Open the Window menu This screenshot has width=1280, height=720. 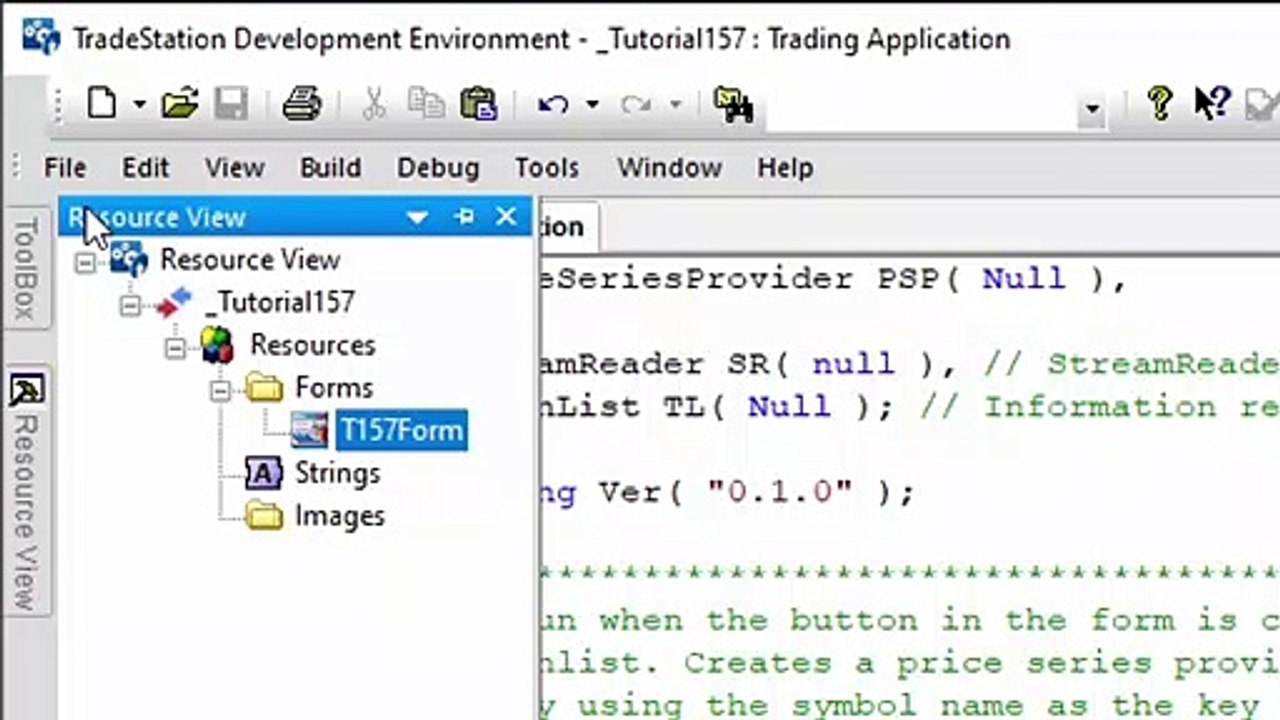pyautogui.click(x=669, y=168)
